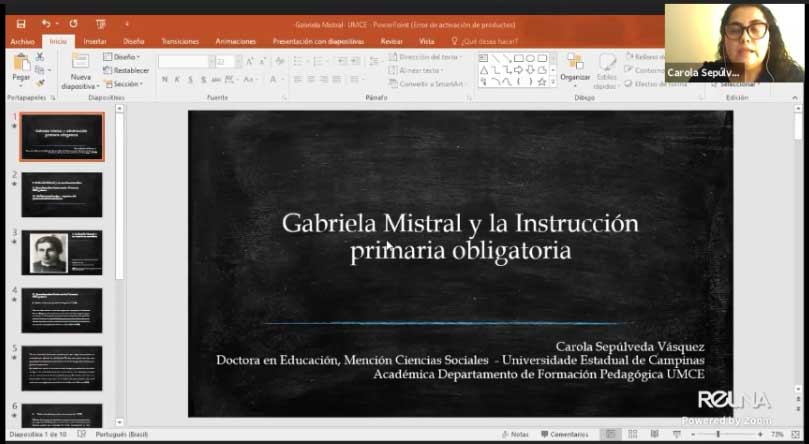
Task: Toggle the Notas pane
Action: pos(517,434)
